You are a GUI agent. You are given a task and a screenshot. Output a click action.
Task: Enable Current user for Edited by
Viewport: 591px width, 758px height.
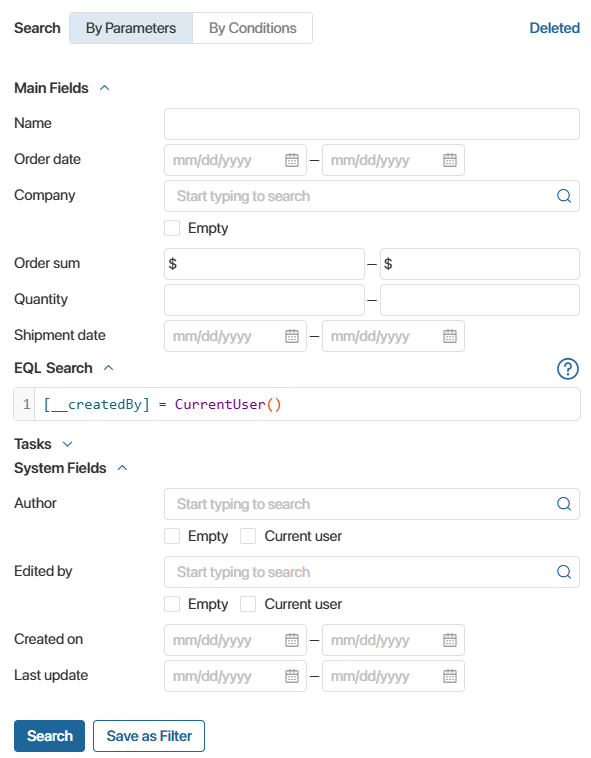[x=248, y=604]
